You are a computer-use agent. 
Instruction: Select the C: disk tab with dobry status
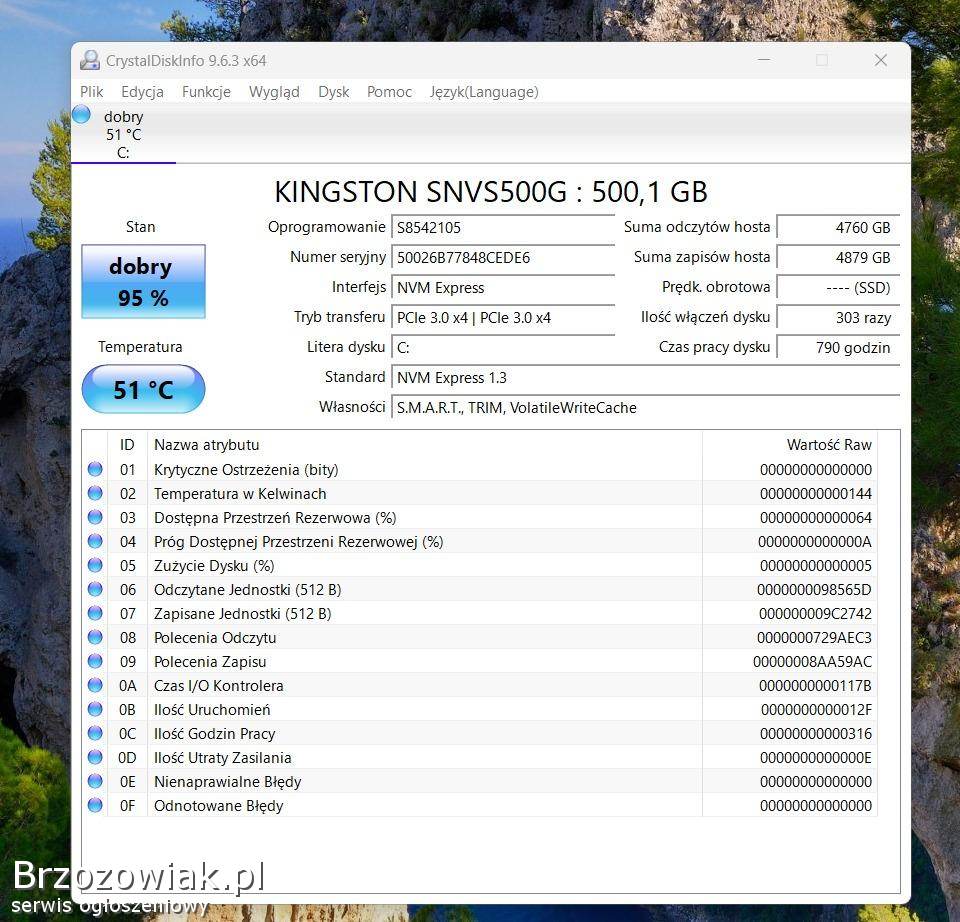[123, 135]
